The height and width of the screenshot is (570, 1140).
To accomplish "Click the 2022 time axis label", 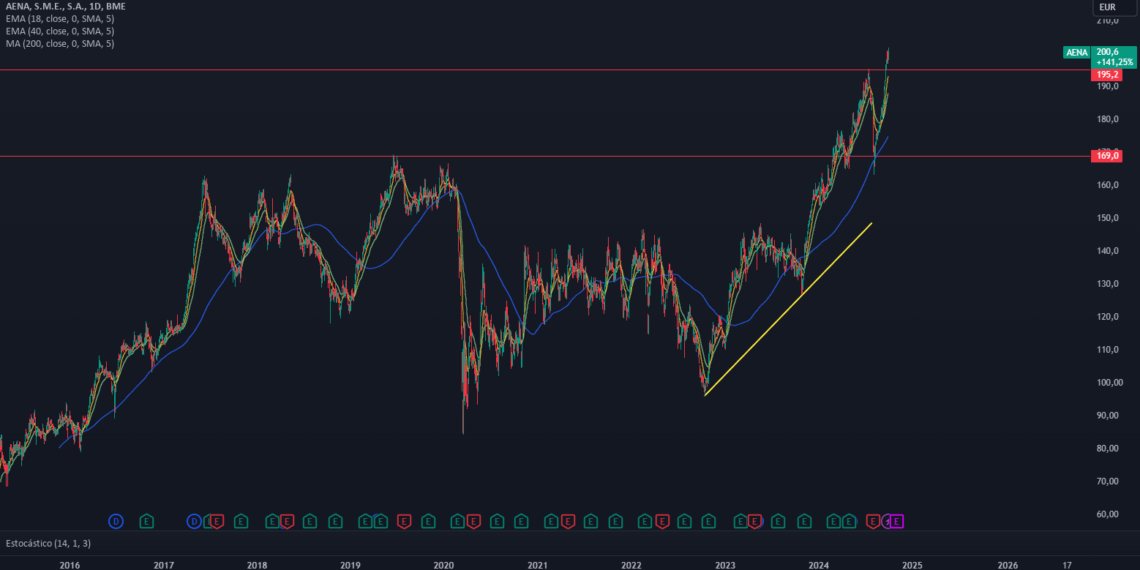I will coord(631,564).
